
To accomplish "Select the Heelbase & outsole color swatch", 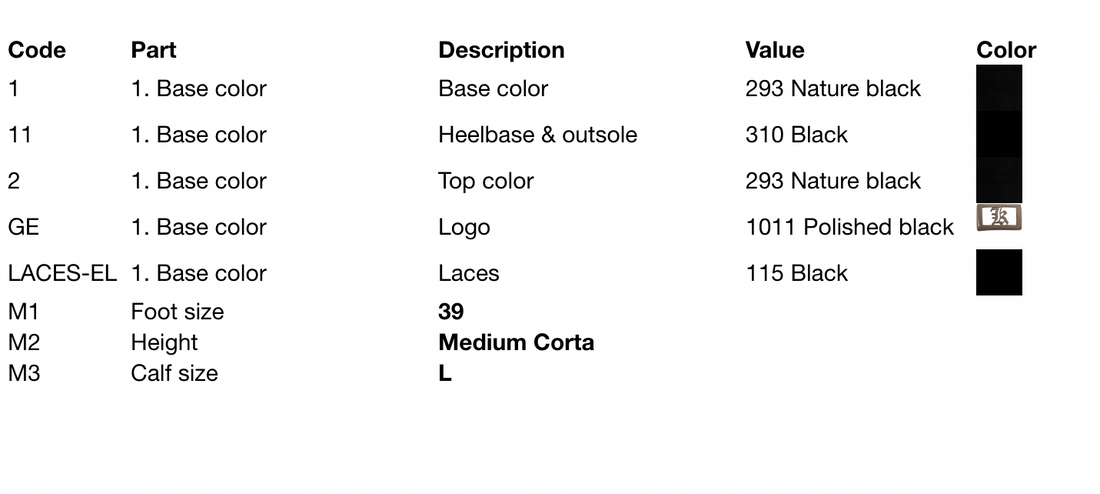I will (x=999, y=134).
